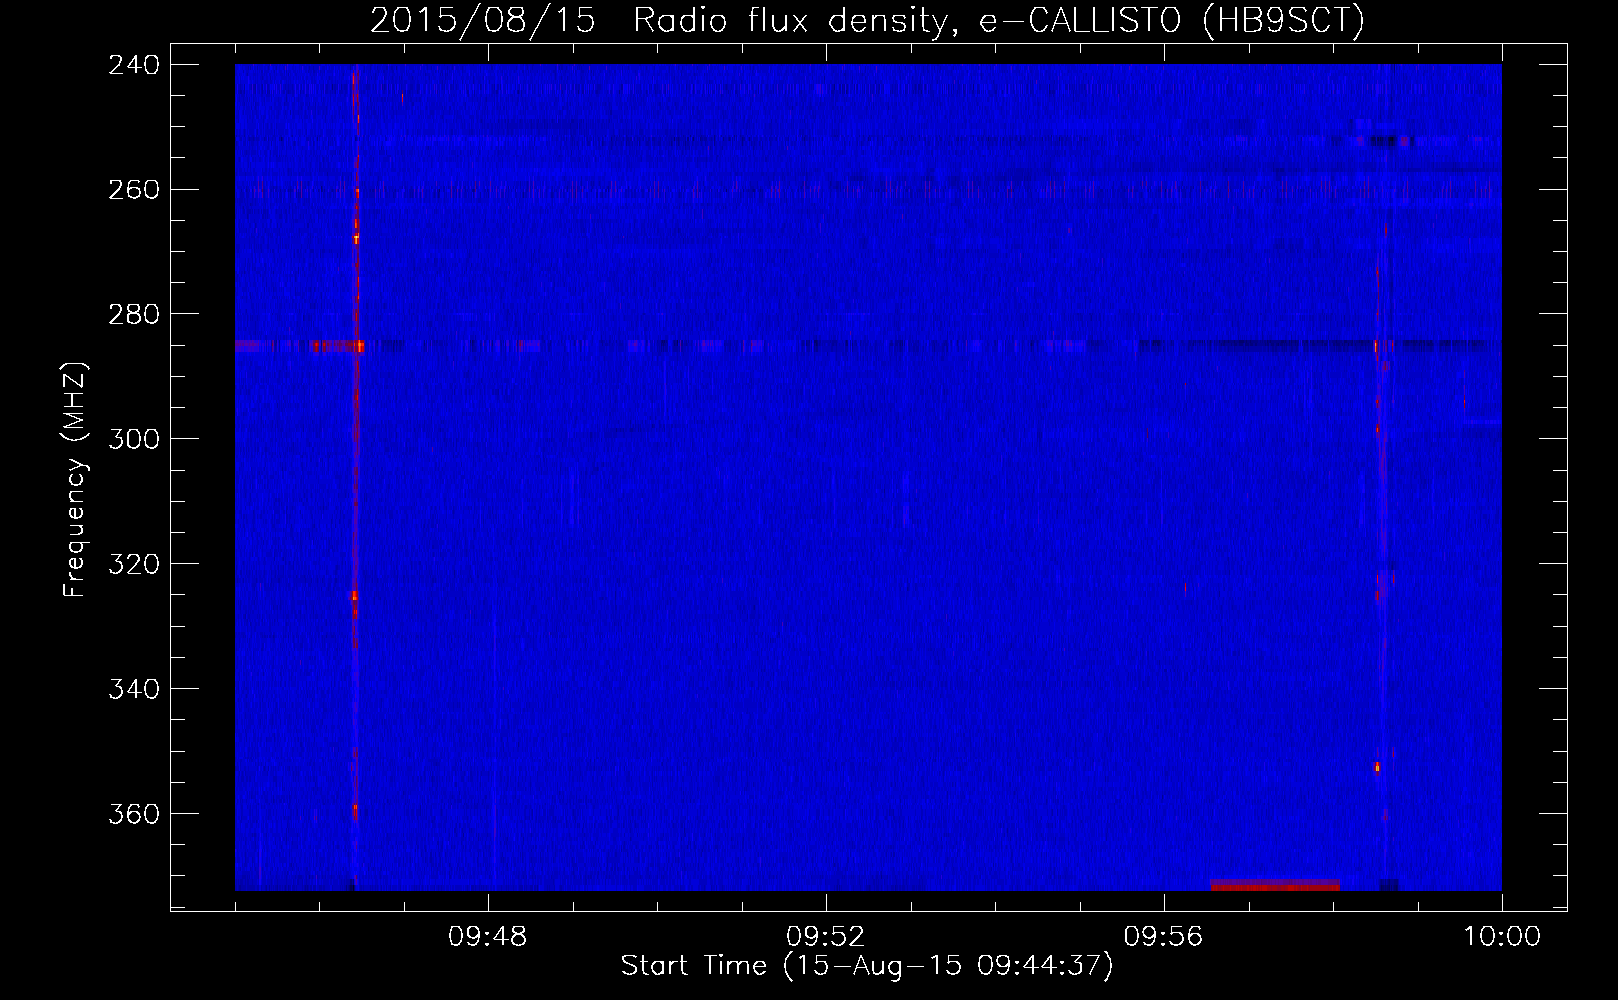Click the 320 frequency tick label
Image resolution: width=1618 pixels, height=1000 pixels.
(134, 564)
